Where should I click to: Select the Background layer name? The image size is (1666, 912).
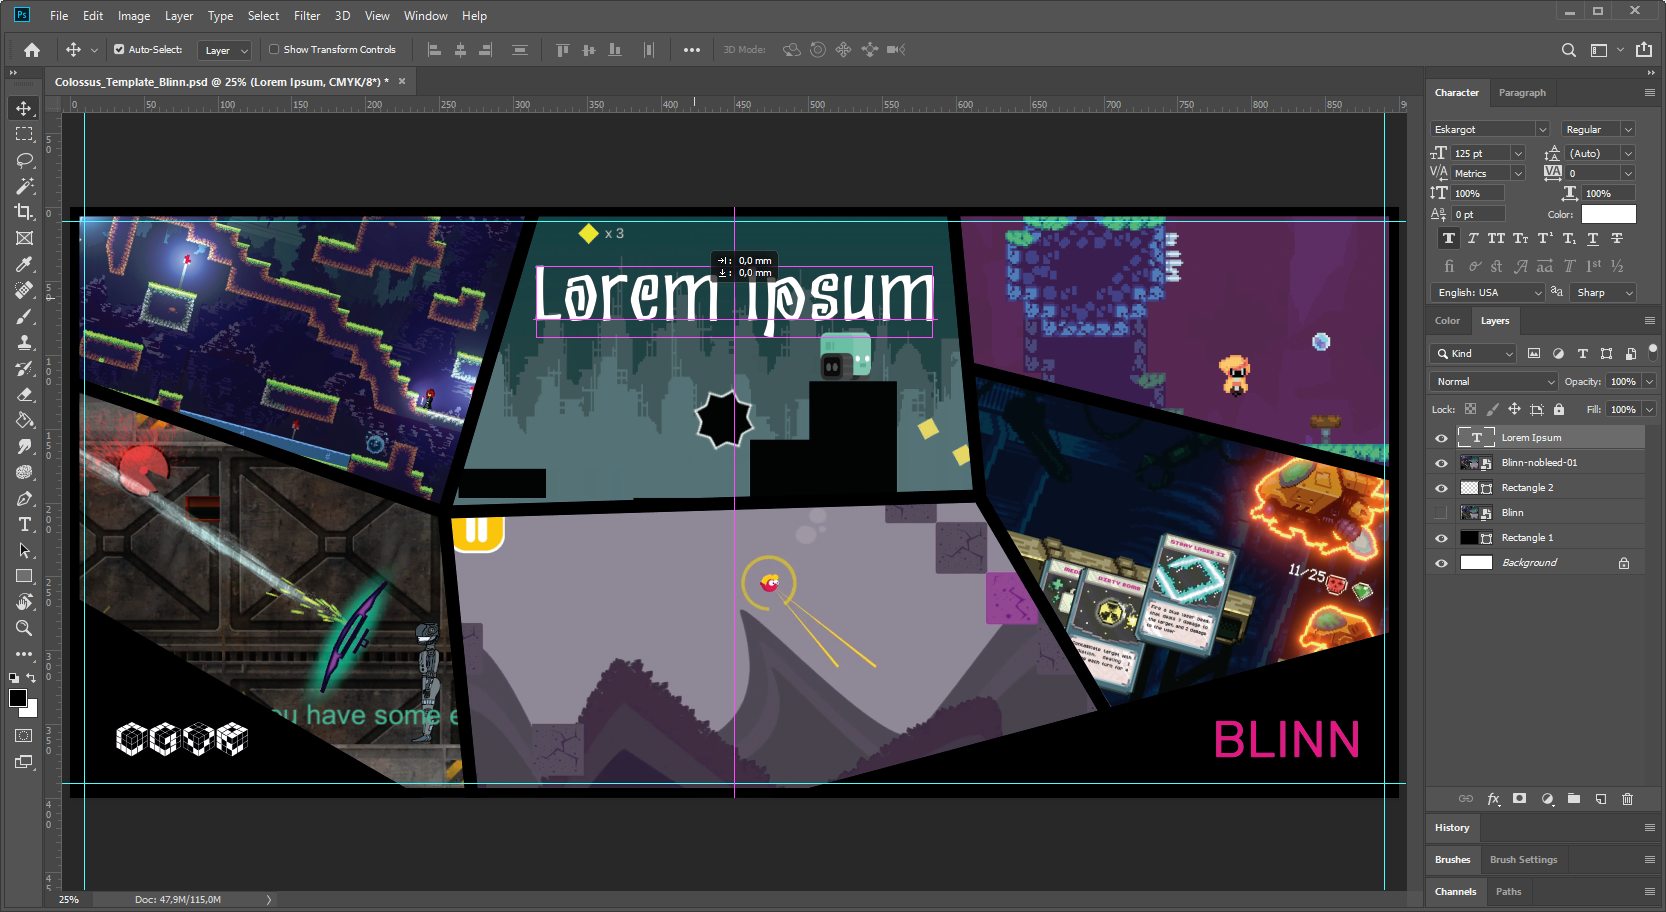pos(1529,563)
